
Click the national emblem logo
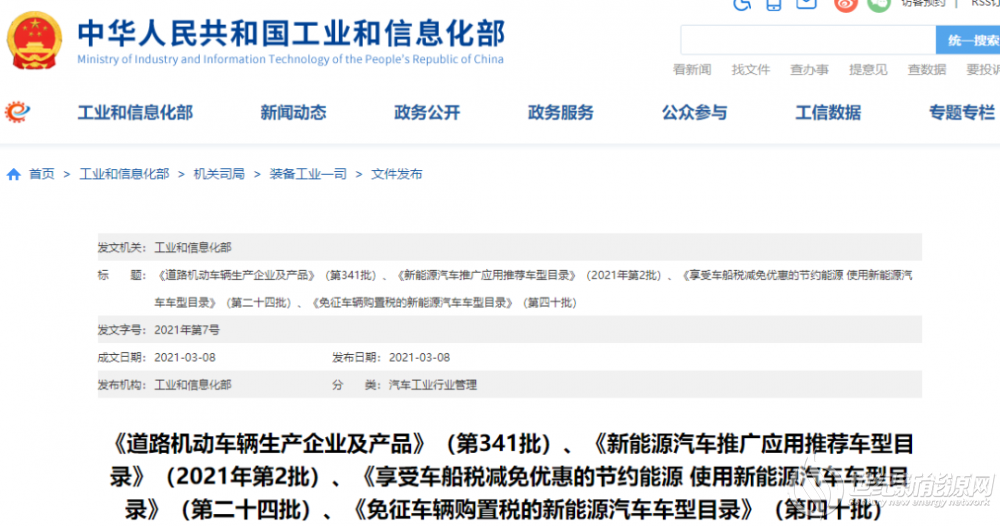(x=33, y=38)
